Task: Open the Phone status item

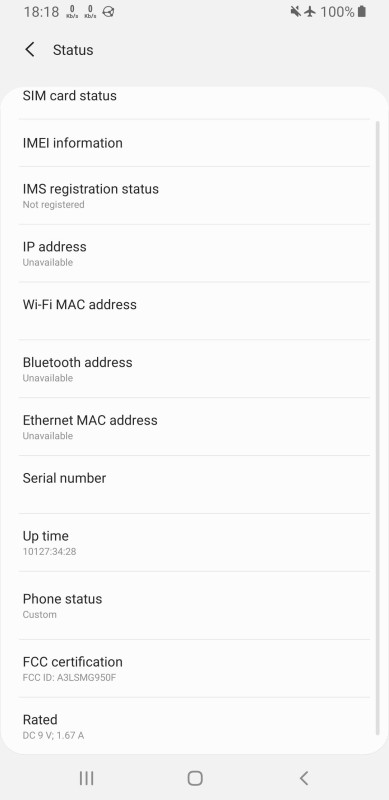Action: pyautogui.click(x=194, y=605)
